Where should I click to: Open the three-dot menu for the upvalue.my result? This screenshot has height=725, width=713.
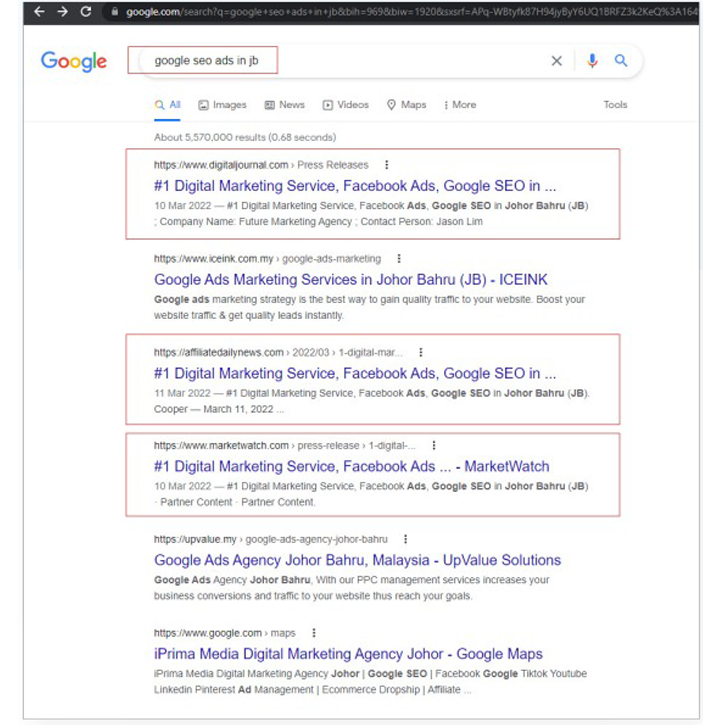(x=406, y=539)
